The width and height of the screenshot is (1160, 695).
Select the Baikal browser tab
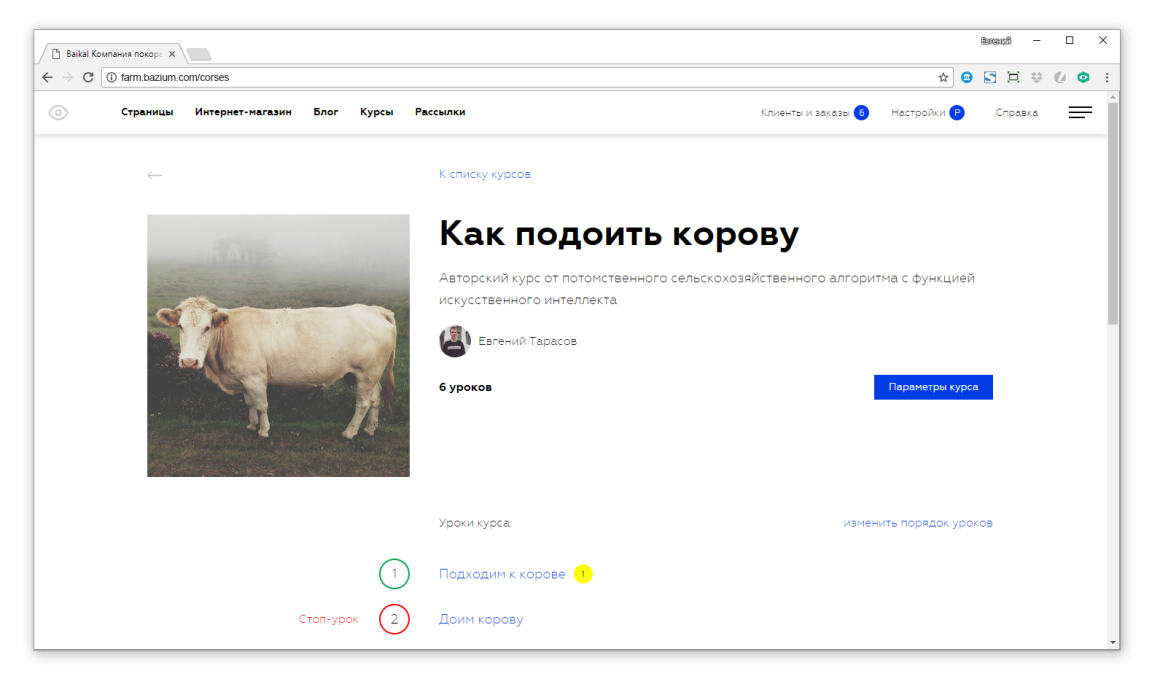[x=112, y=54]
